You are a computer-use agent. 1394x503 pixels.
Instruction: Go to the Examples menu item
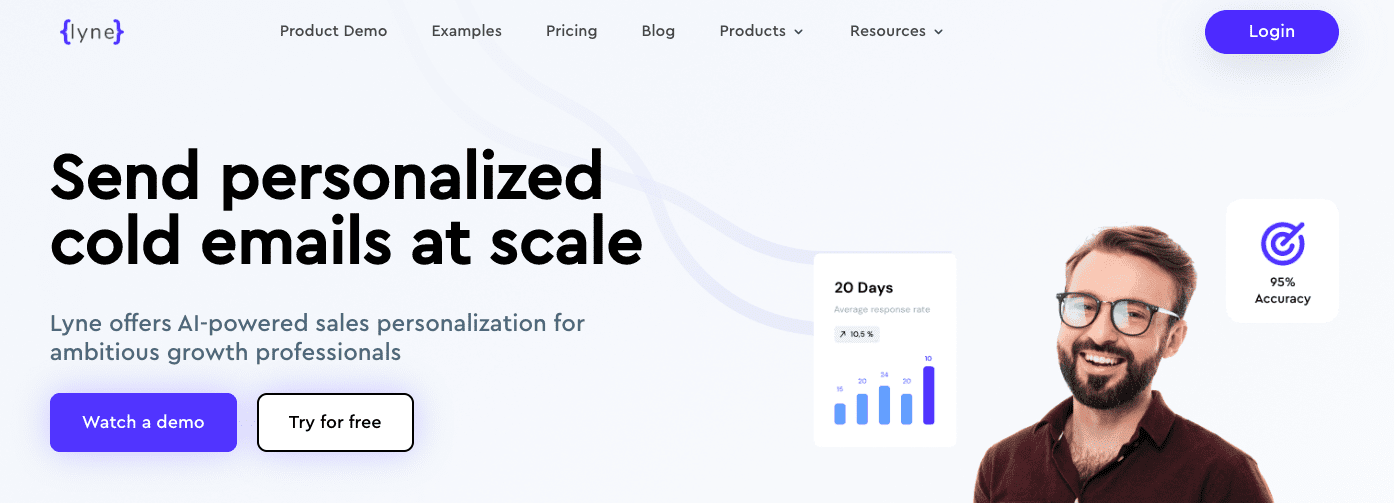tap(467, 31)
